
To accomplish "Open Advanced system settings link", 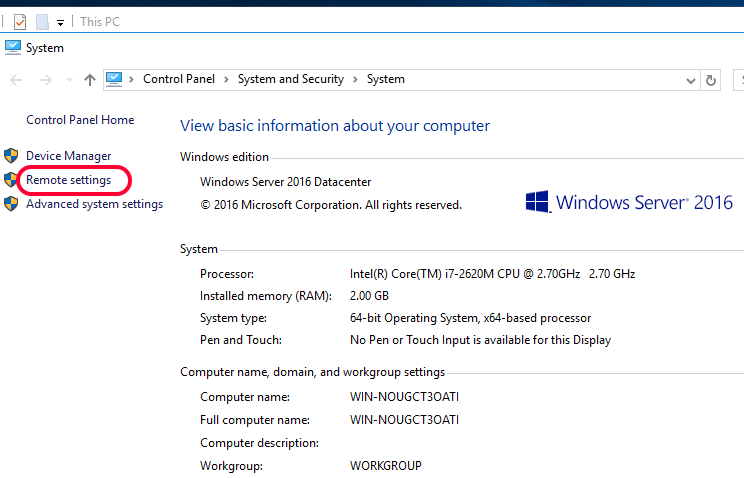I will coord(94,204).
